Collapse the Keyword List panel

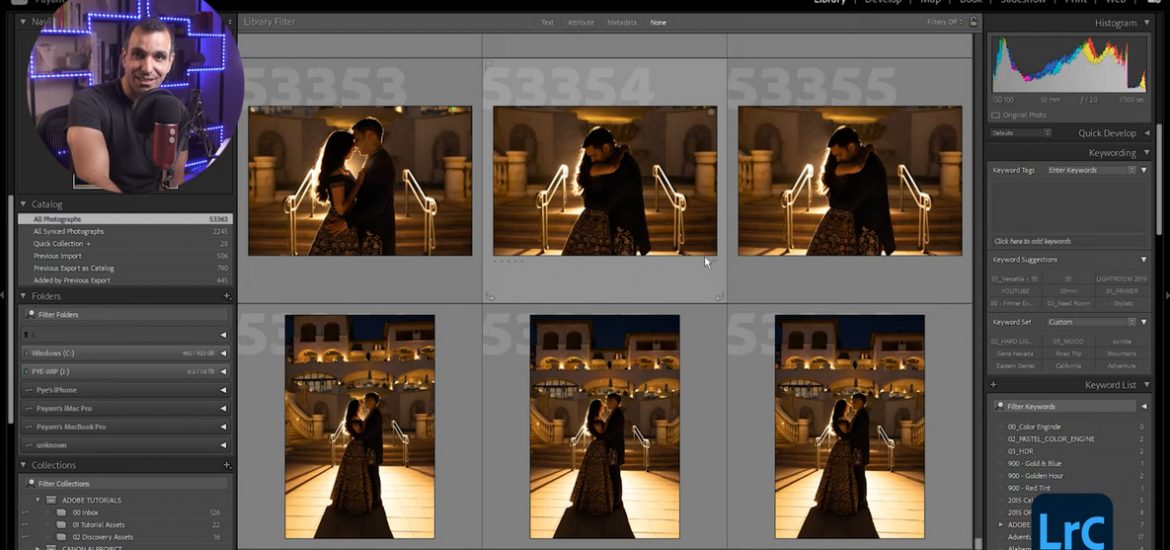[1147, 385]
